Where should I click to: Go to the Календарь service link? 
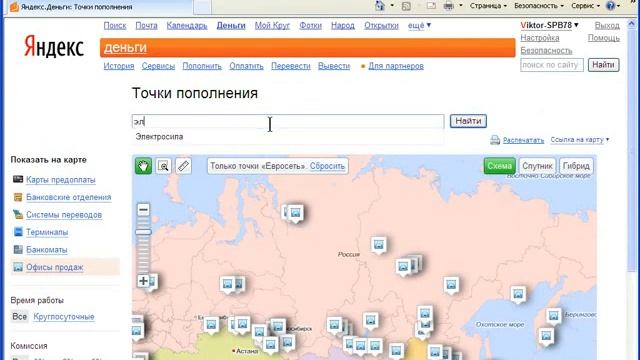[x=187, y=25]
